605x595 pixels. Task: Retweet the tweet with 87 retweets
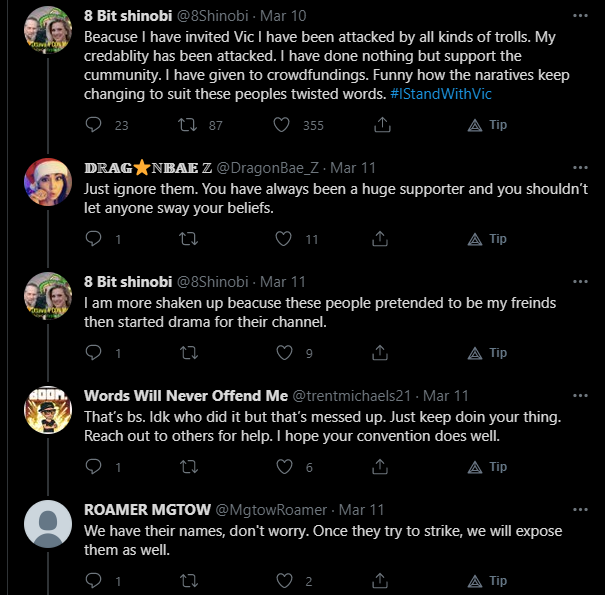pos(188,125)
